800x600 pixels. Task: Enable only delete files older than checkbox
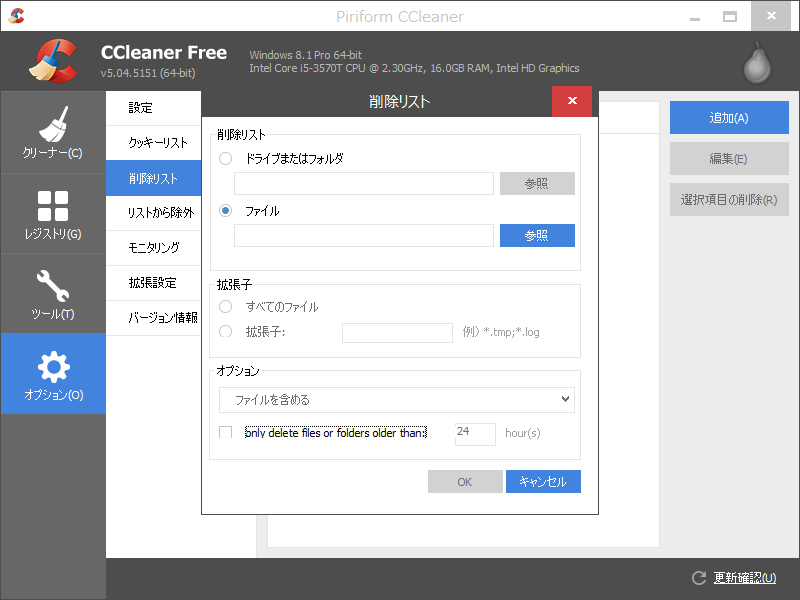226,433
